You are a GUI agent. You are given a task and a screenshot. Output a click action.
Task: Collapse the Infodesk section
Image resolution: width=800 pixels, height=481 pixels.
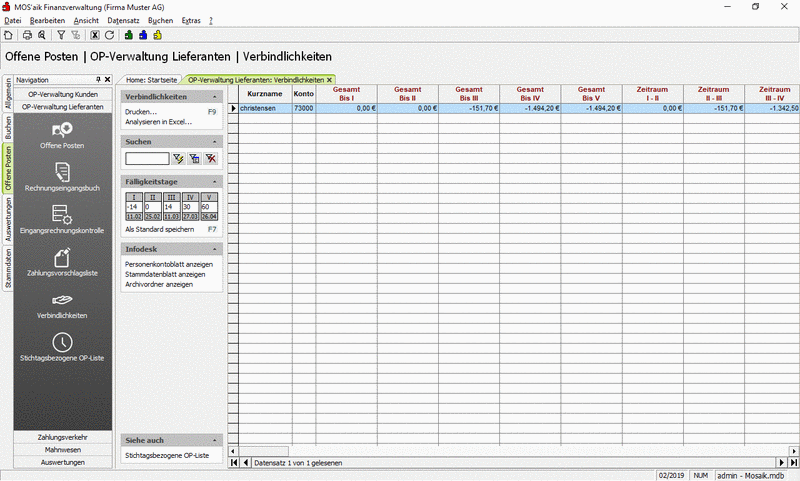click(214, 249)
